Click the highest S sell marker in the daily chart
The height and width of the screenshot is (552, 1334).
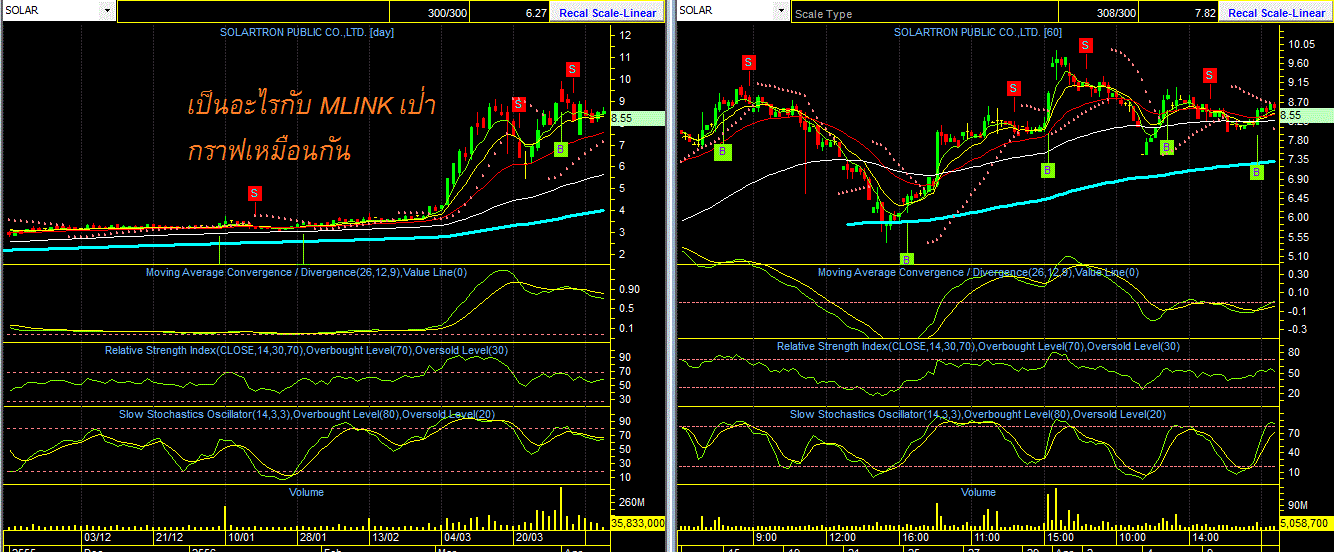click(x=573, y=69)
